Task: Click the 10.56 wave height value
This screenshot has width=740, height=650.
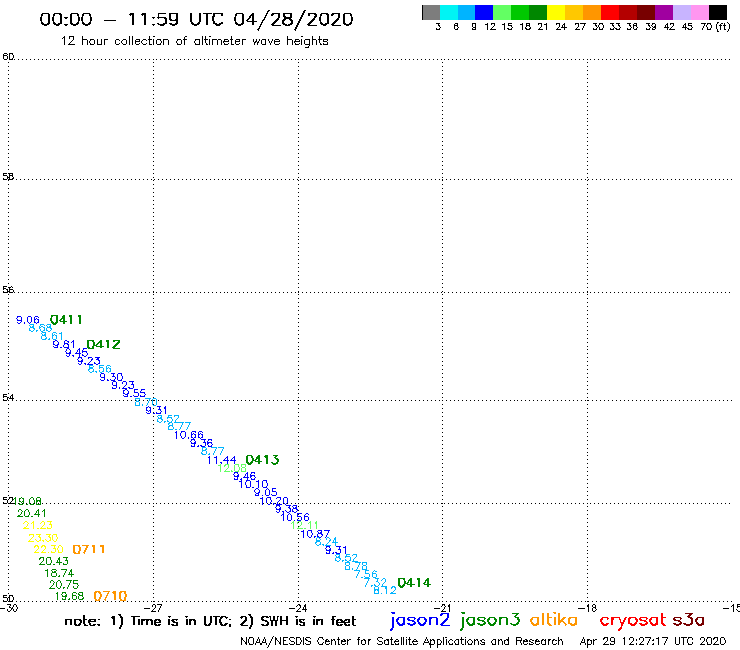Action: pos(295,517)
